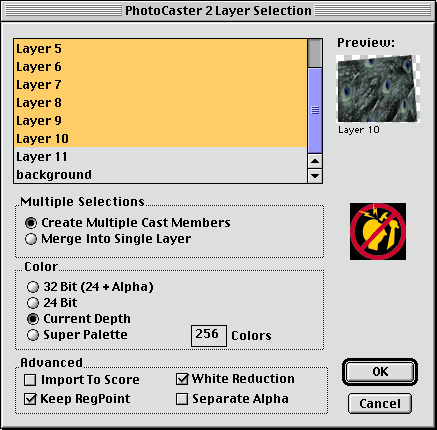Click the 256 Colors input field
This screenshot has width=437, height=430.
coord(209,336)
